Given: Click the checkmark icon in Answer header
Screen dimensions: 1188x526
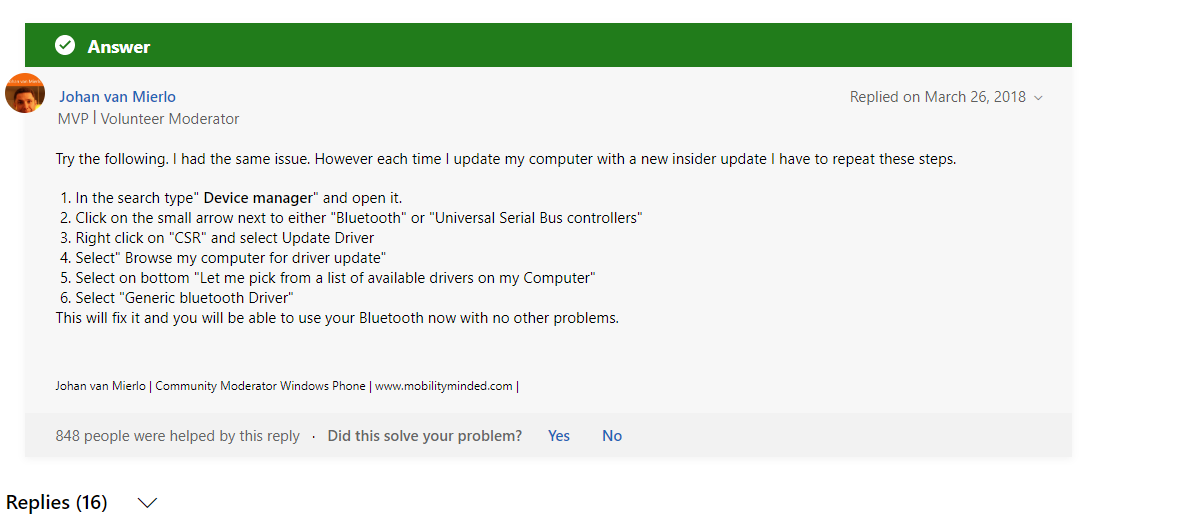Looking at the screenshot, I should coord(65,45).
